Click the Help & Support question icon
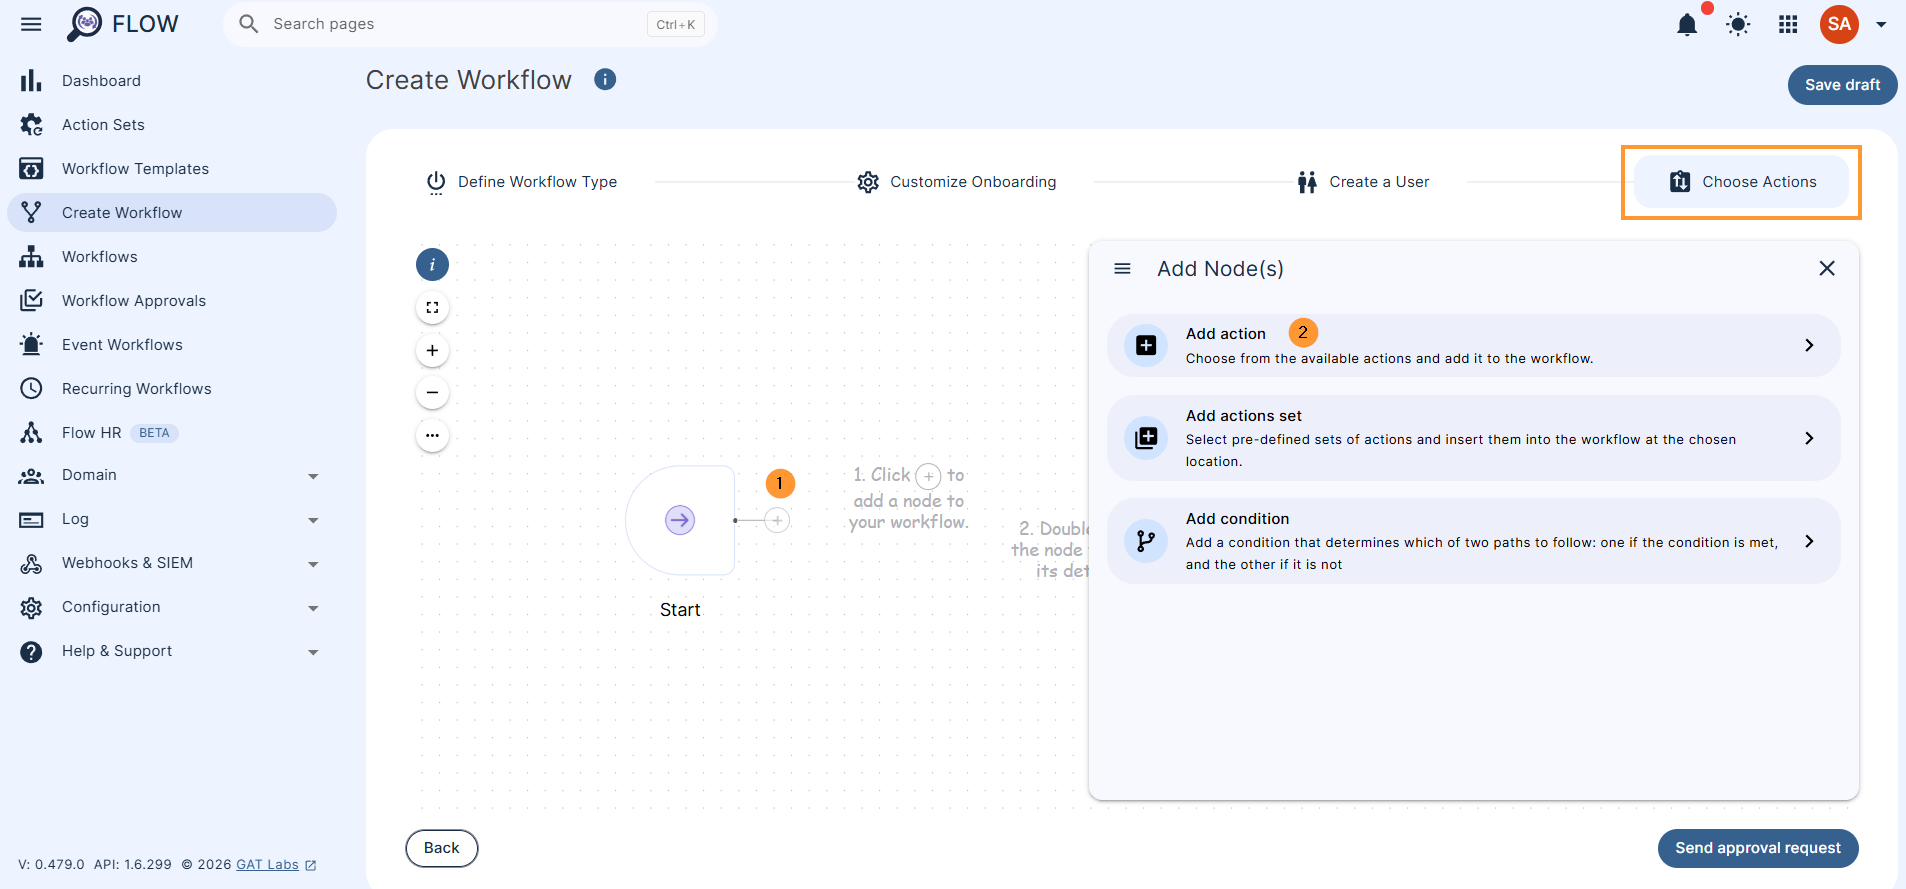 (x=31, y=652)
